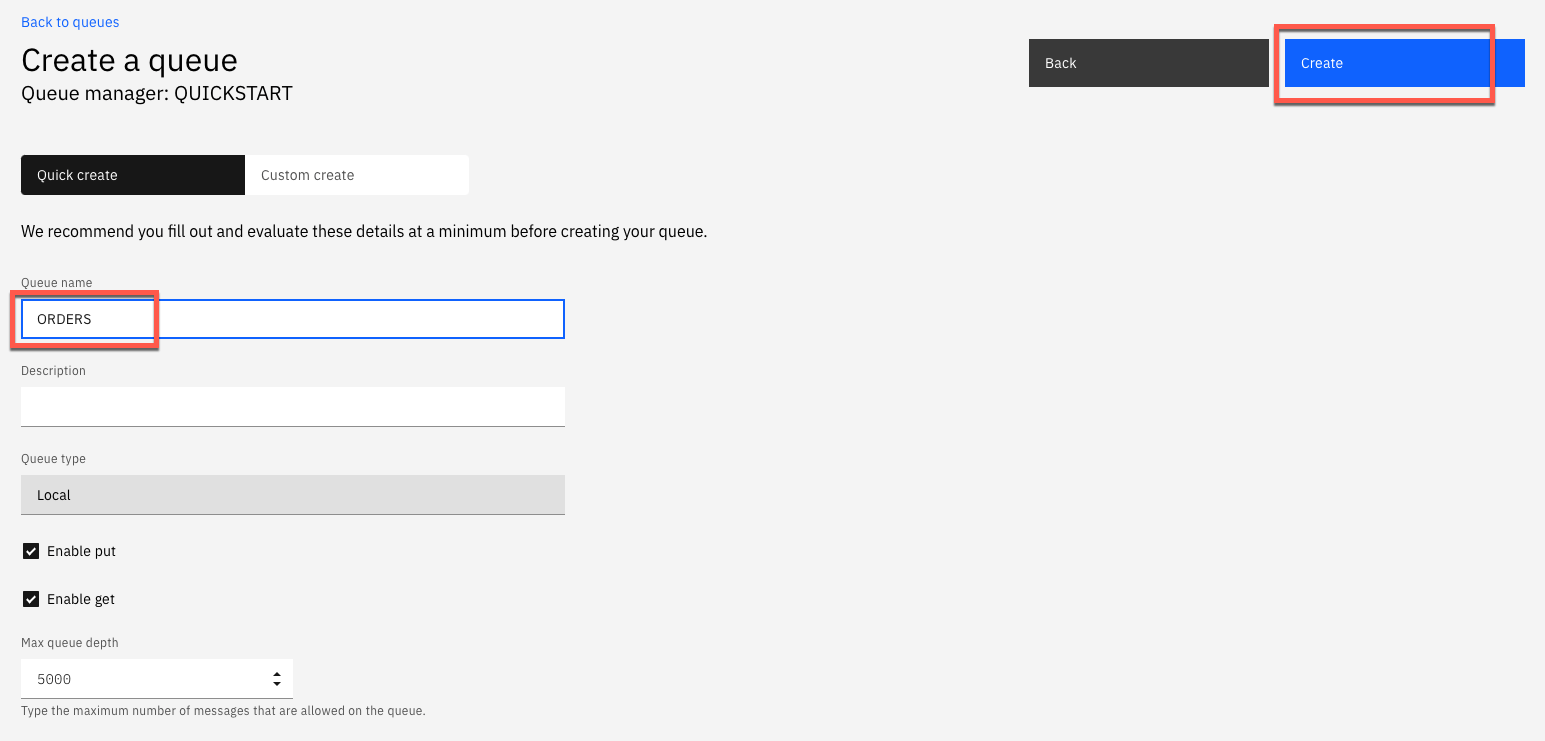The image size is (1545, 741).
Task: Click the Queue manager QUICKSTART label
Action: pos(156,93)
